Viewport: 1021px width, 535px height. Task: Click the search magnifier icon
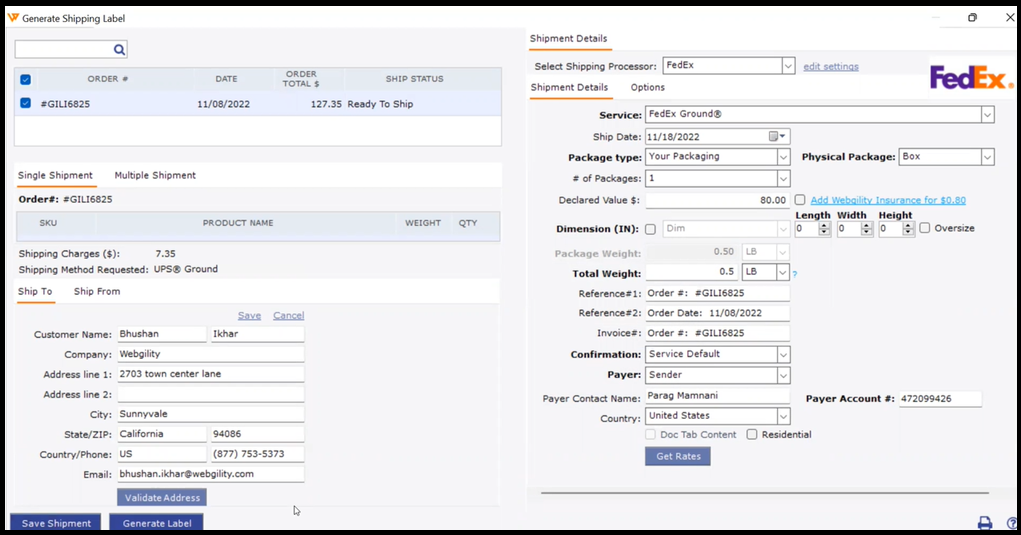coord(119,50)
